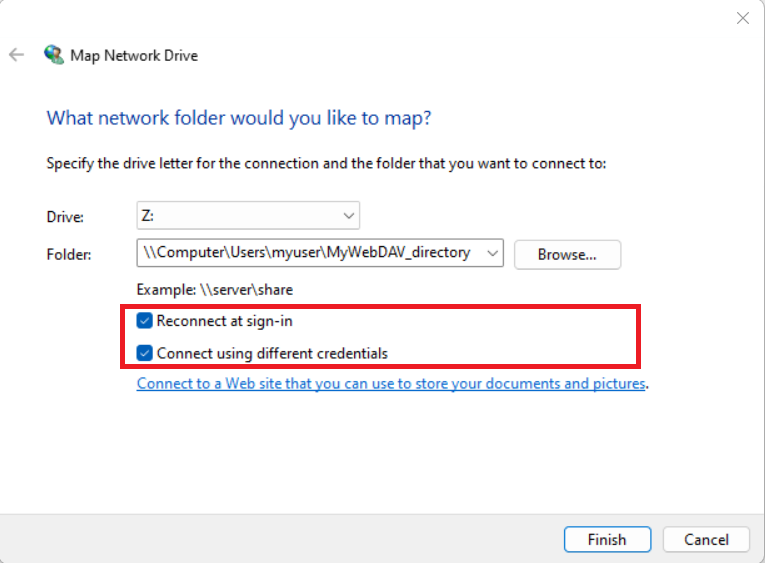Open the Drive letter Z: dropdown
This screenshot has width=765, height=563.
247,215
